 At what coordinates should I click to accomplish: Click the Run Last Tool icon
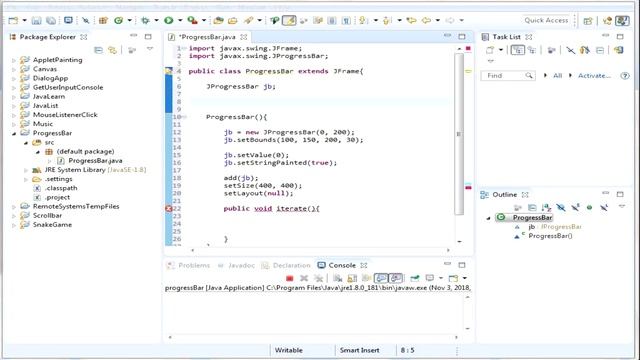pos(192,20)
